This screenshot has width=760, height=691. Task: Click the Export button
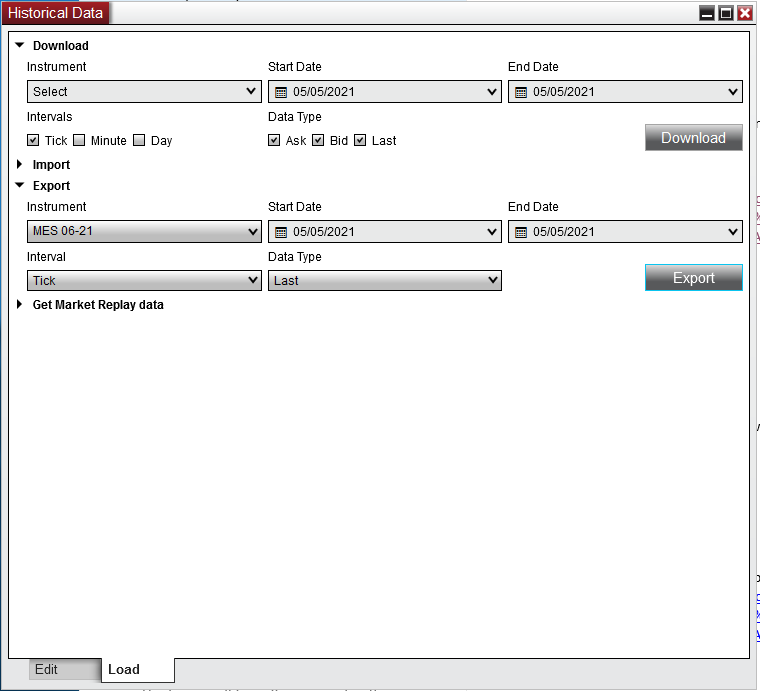click(694, 278)
